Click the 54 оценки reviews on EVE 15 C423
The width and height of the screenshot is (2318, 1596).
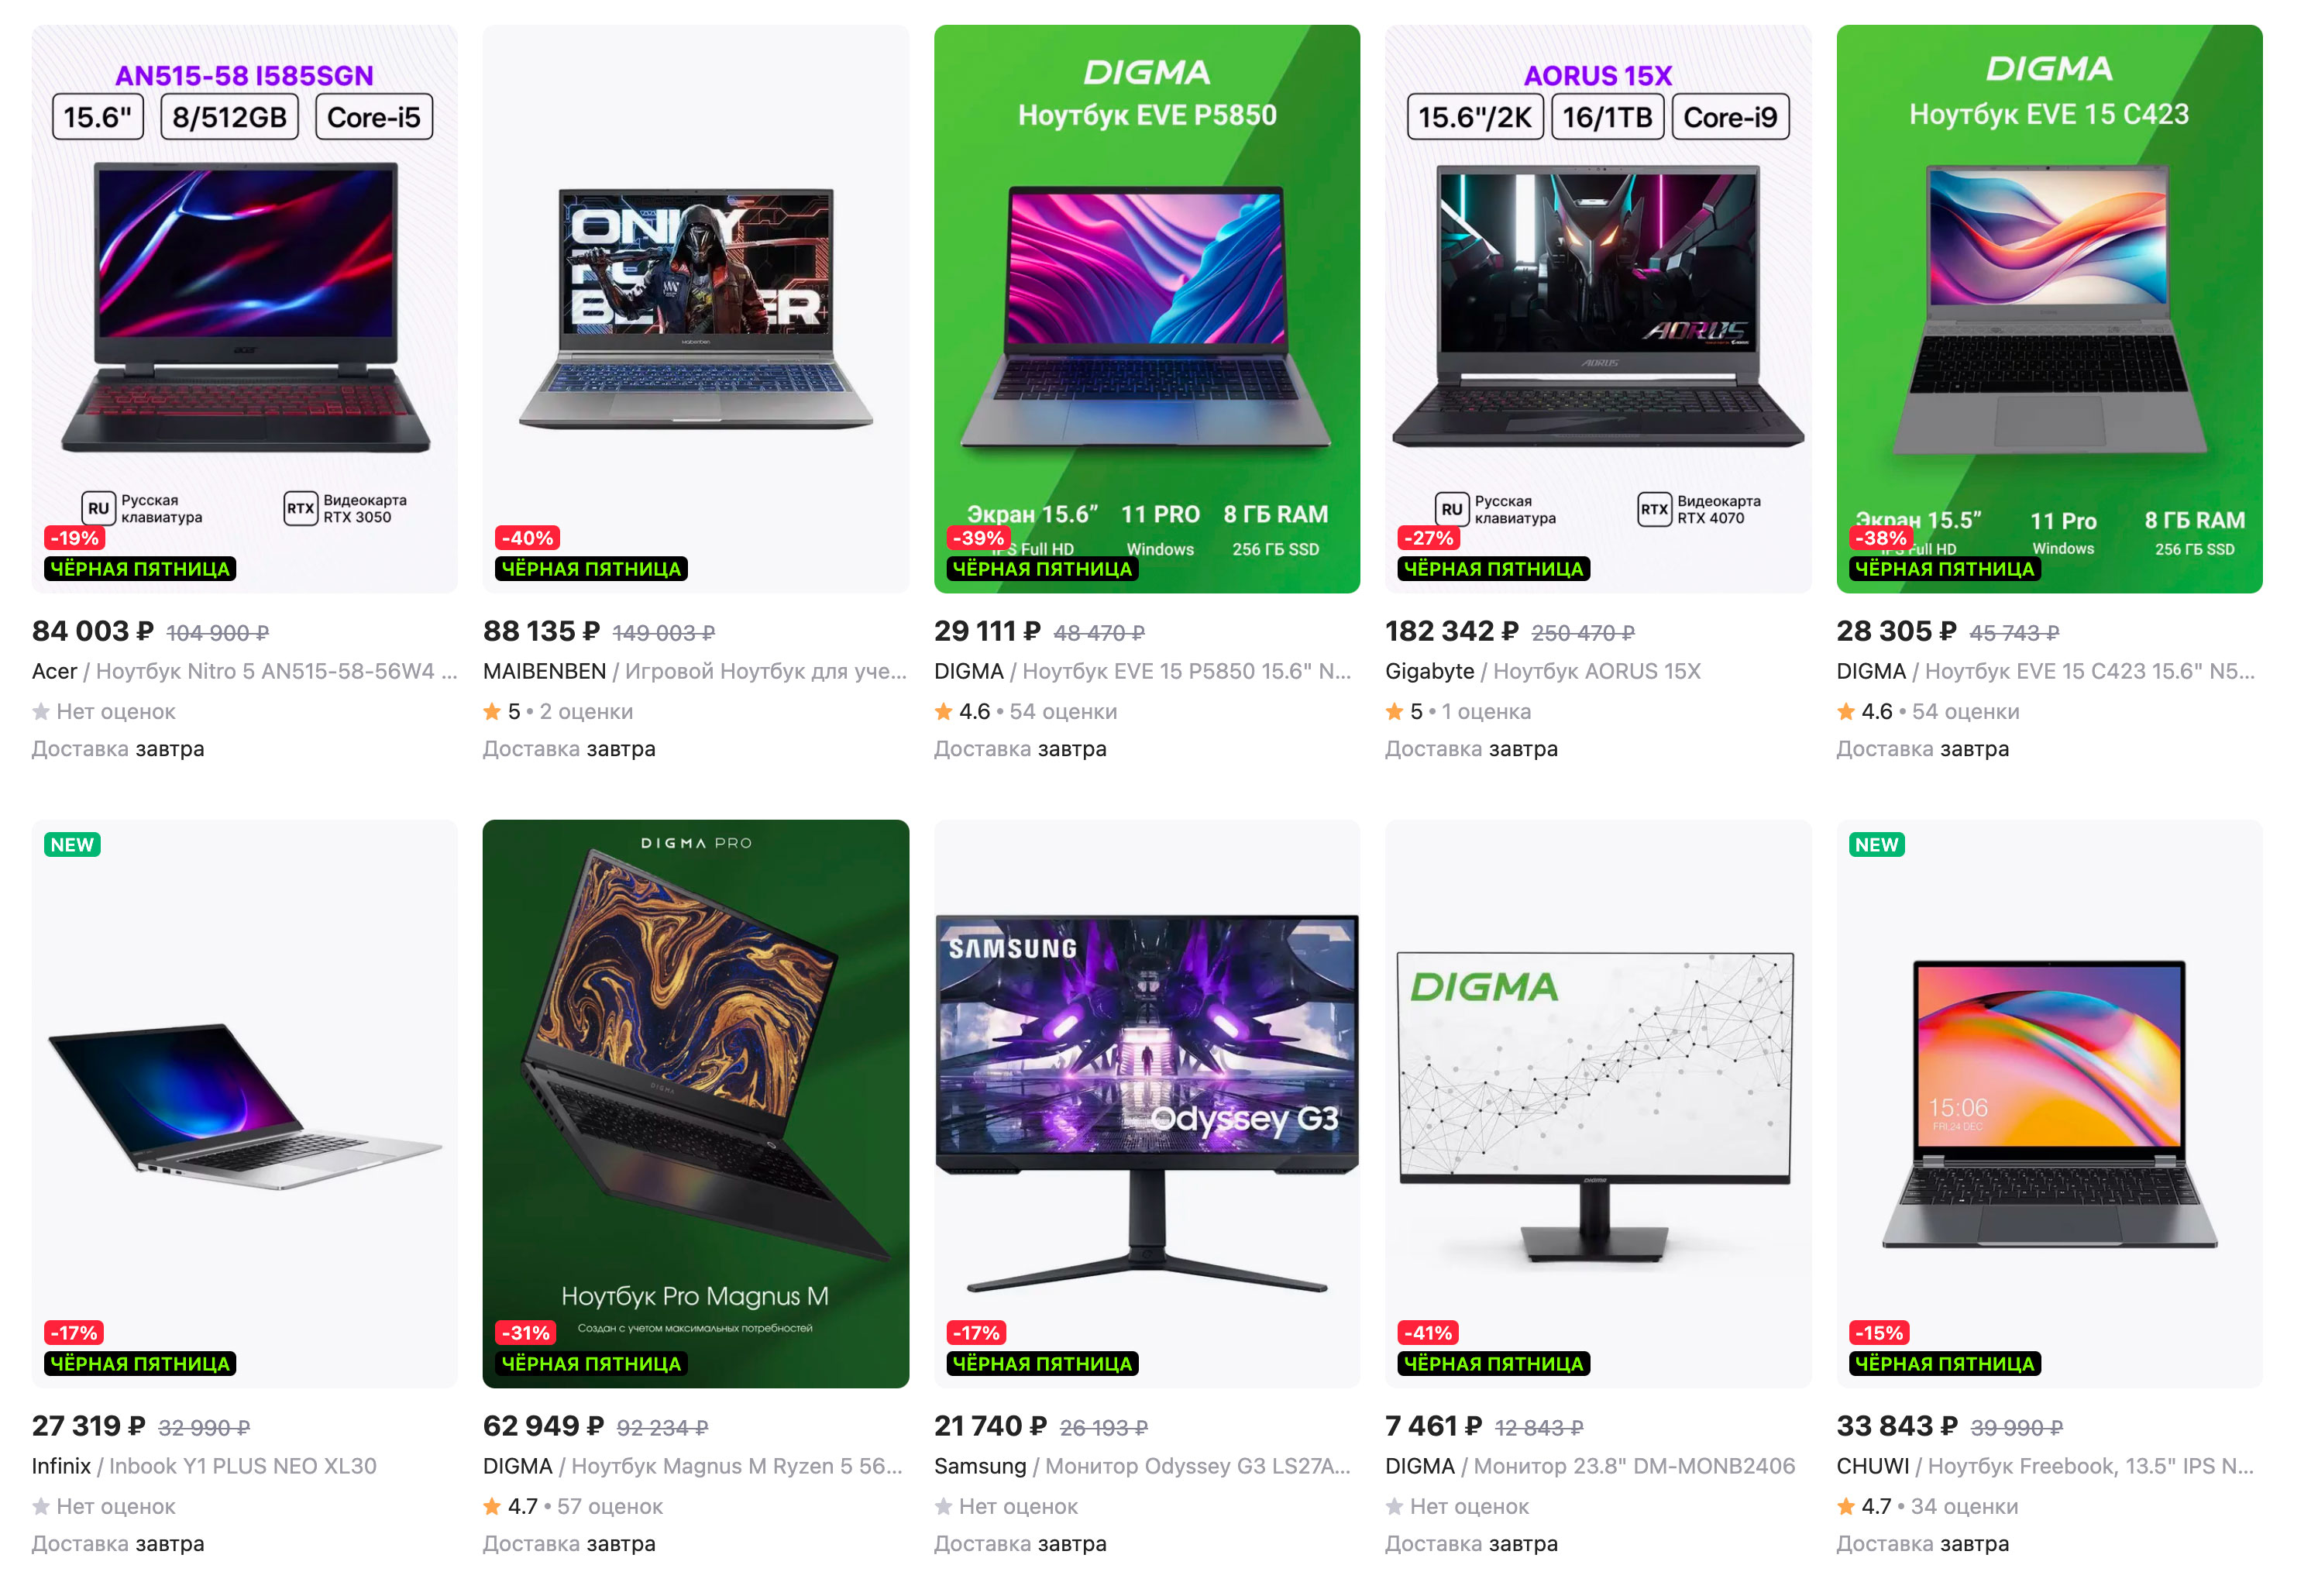click(1965, 711)
